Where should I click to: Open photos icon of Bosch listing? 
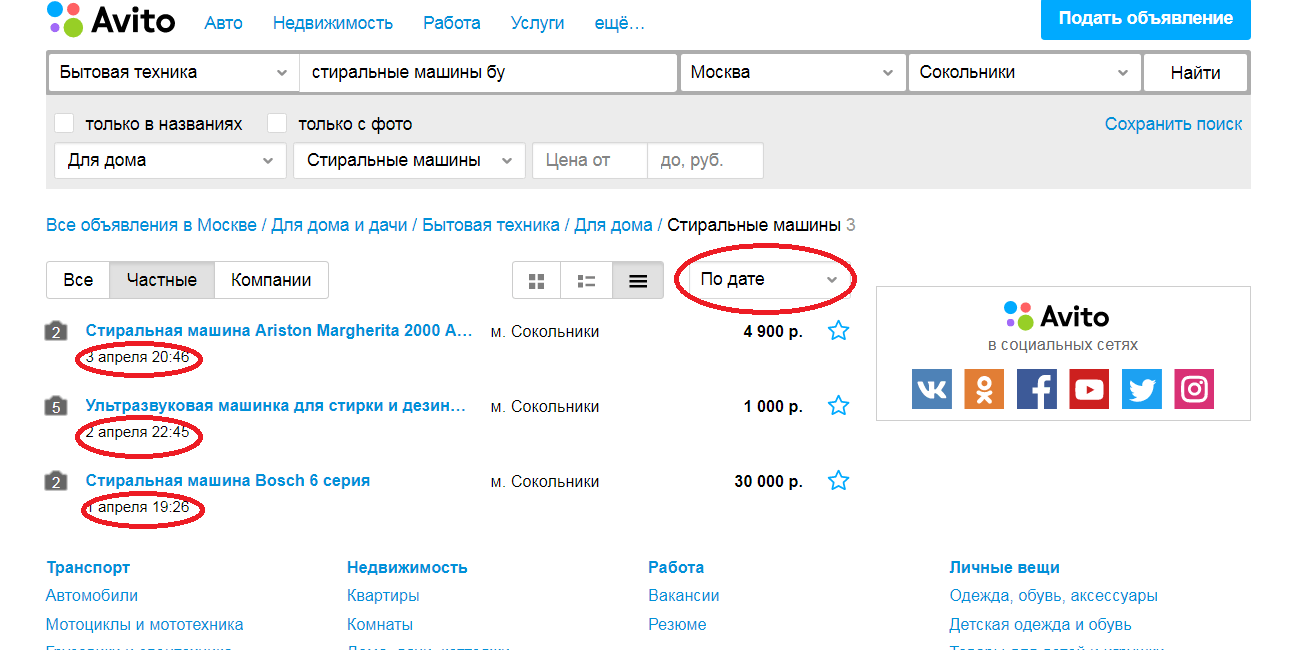[56, 481]
